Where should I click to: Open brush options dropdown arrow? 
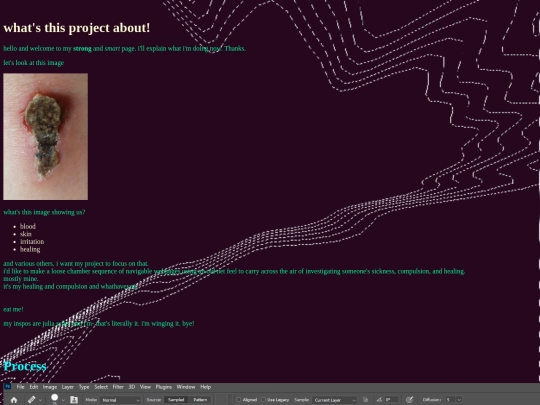(x=63, y=400)
